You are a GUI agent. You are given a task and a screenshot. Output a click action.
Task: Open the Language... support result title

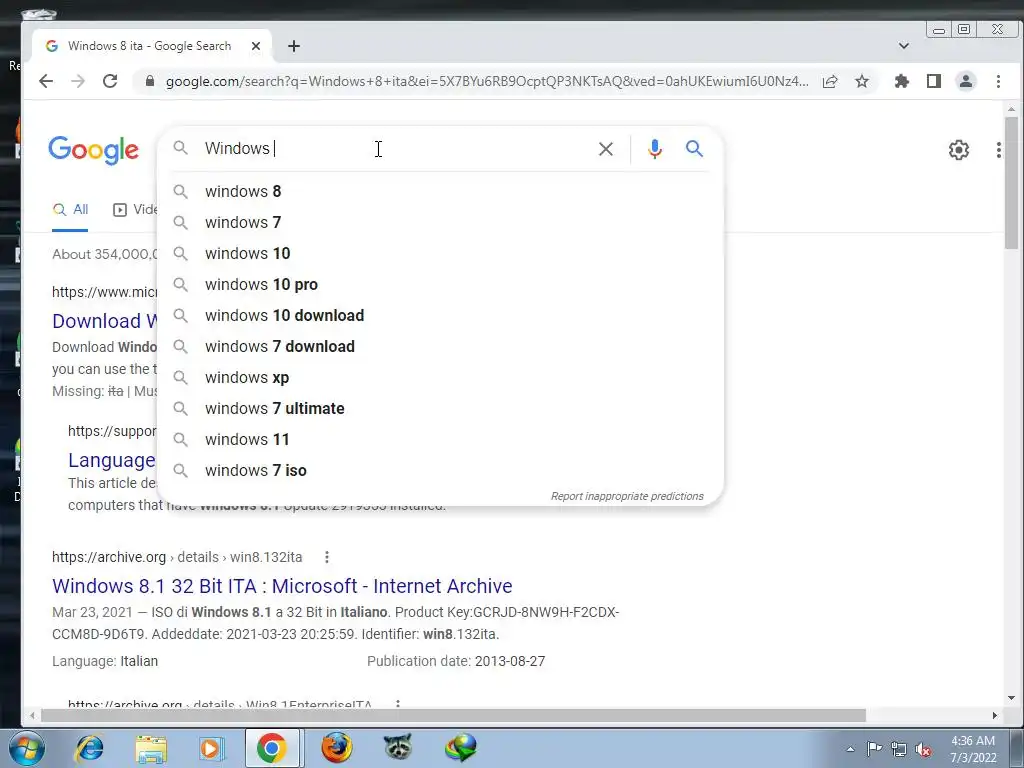coord(112,460)
